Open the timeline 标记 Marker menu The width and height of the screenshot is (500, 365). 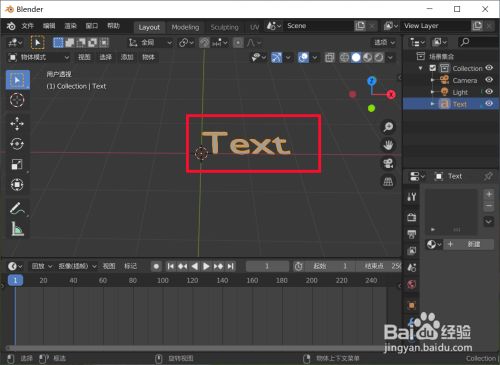coord(130,266)
